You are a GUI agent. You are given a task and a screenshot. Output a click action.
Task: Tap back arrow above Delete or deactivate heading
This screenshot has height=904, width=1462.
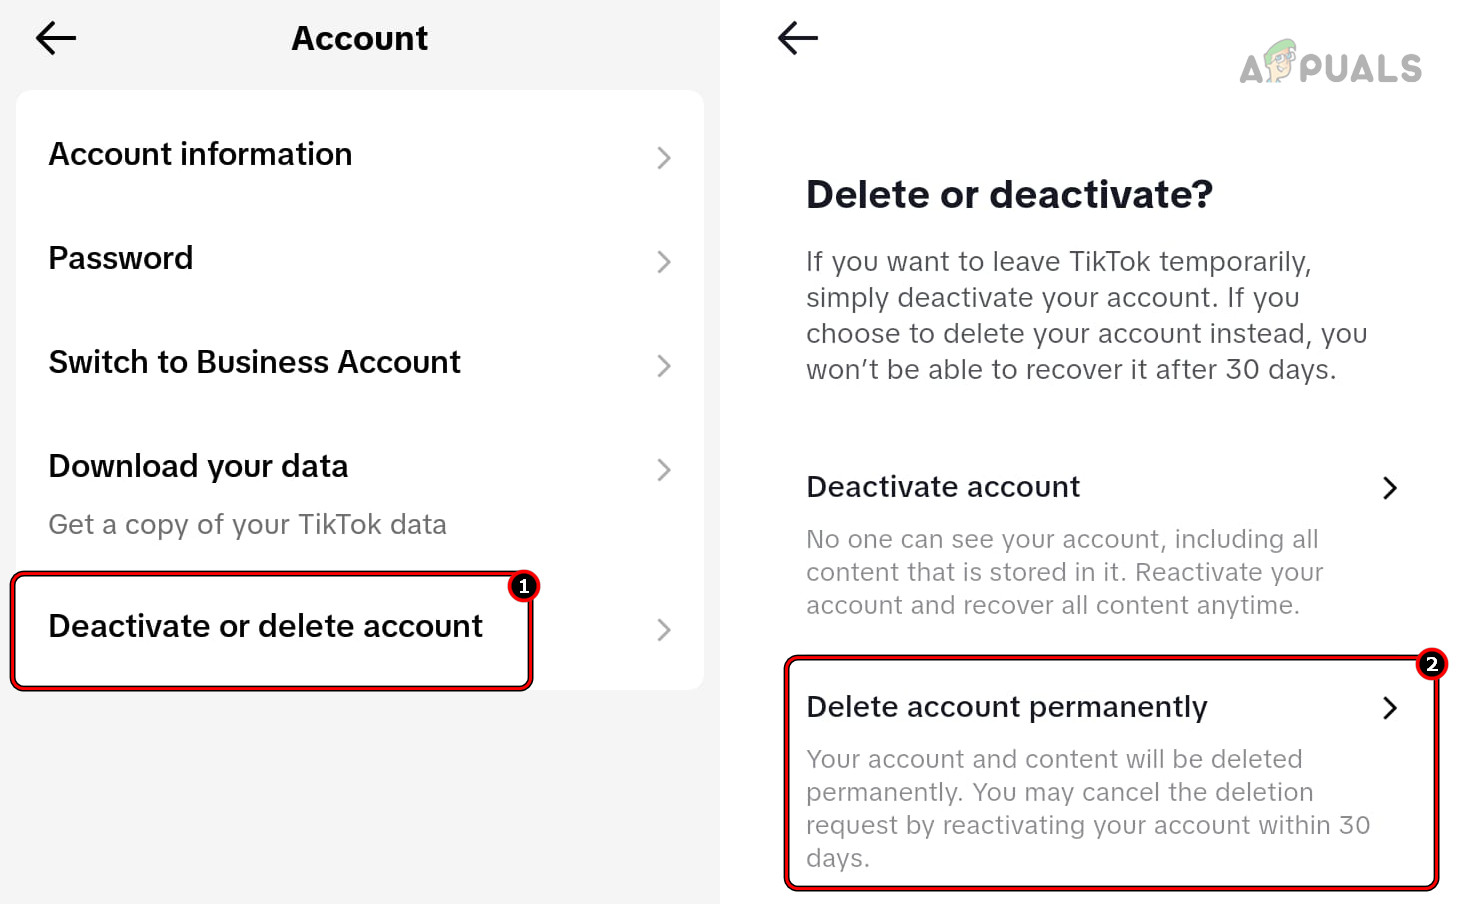point(797,39)
